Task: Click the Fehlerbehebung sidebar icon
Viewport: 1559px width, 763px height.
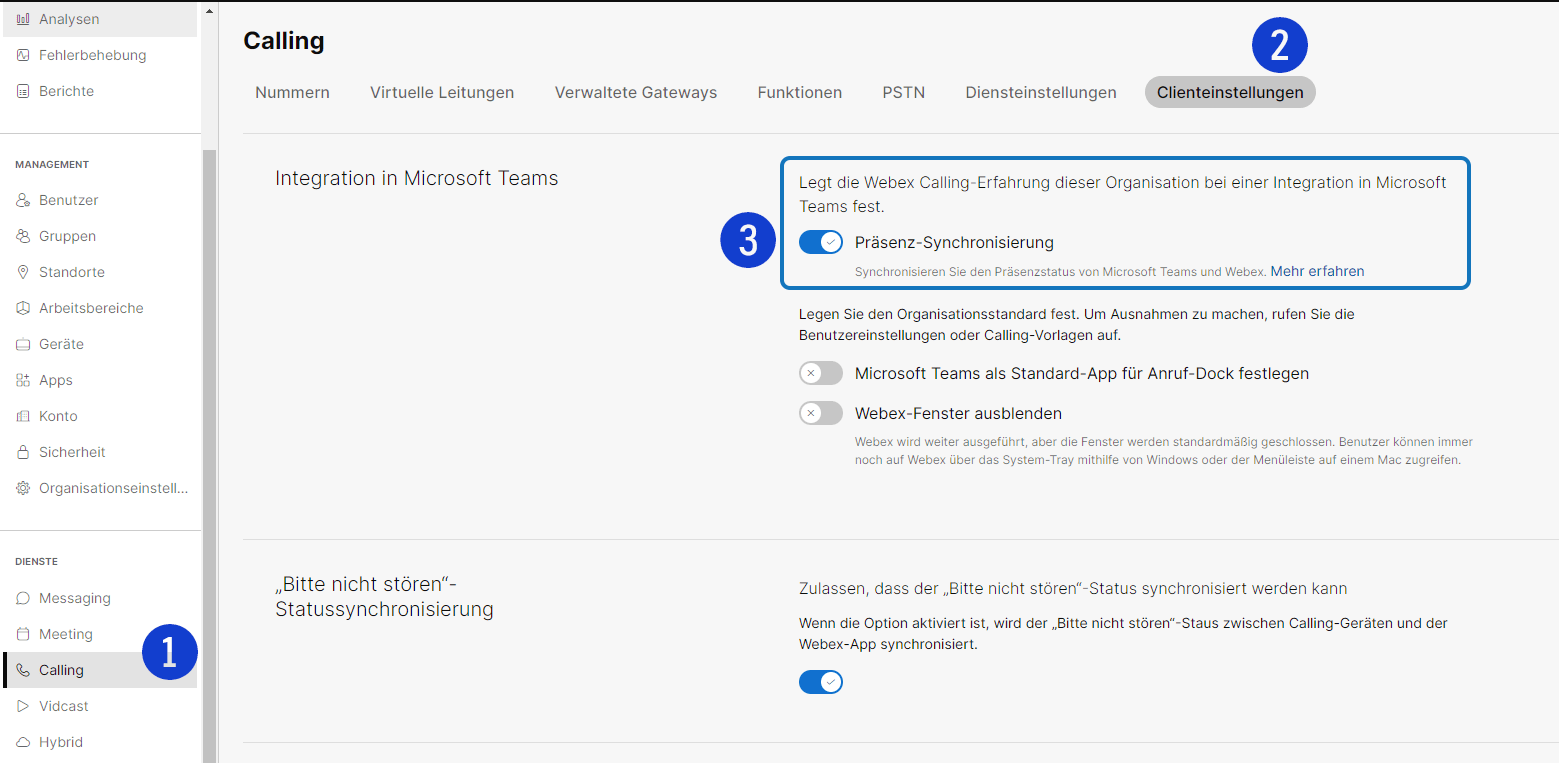Action: click(23, 55)
